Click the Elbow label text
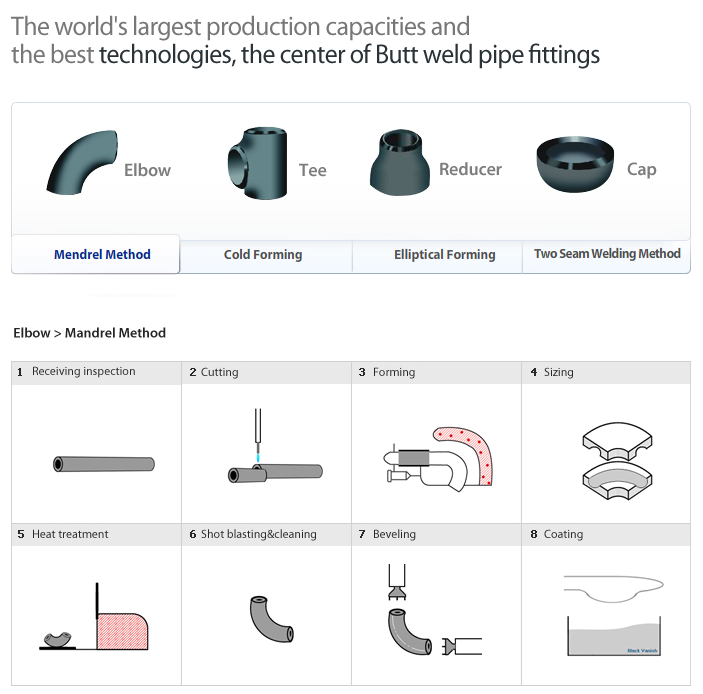Image resolution: width=703 pixels, height=694 pixels. (x=147, y=170)
